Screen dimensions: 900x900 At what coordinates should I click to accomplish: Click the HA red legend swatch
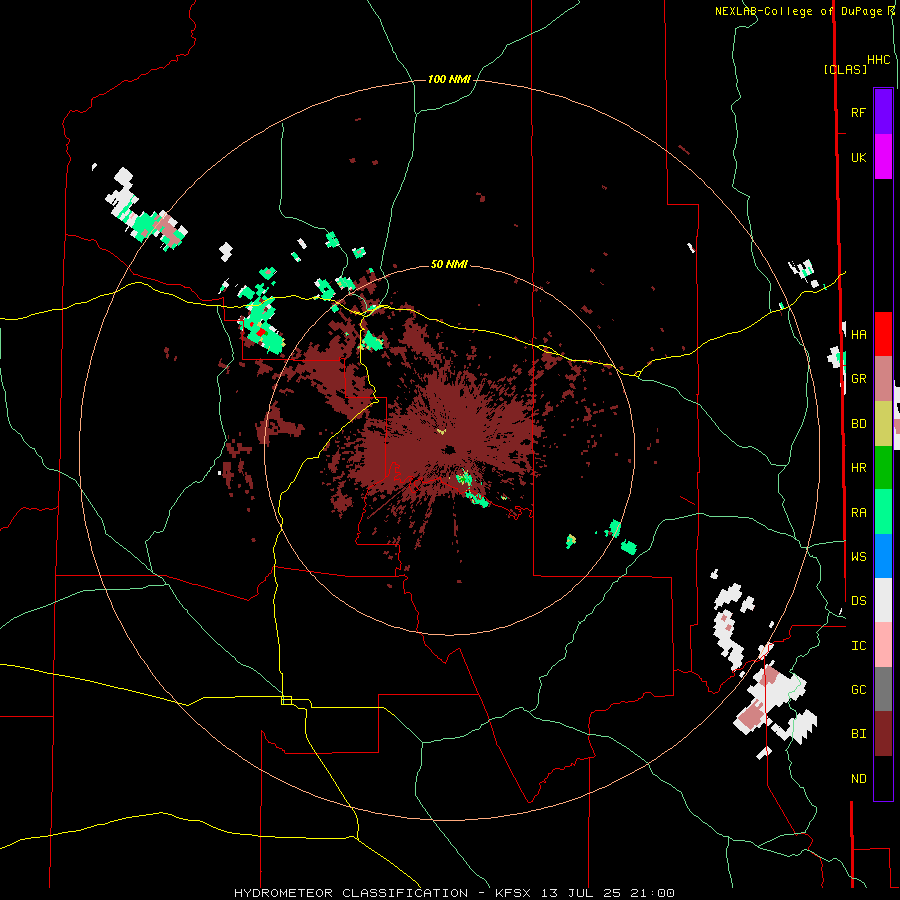[x=883, y=334]
